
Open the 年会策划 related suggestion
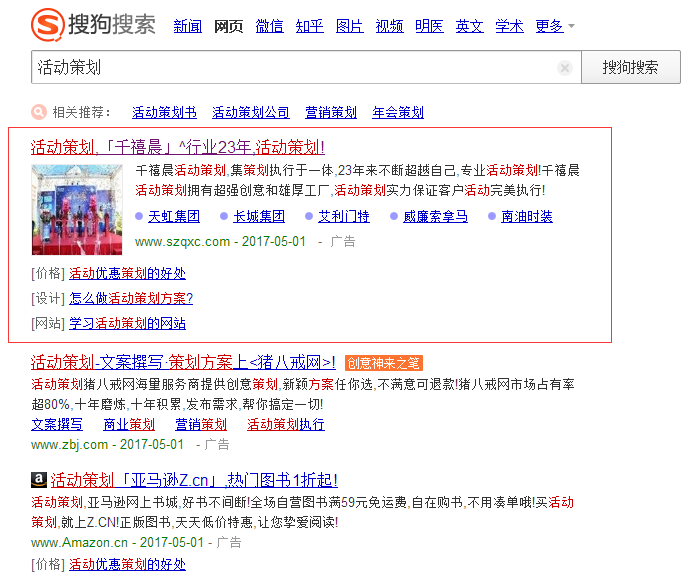(x=397, y=113)
